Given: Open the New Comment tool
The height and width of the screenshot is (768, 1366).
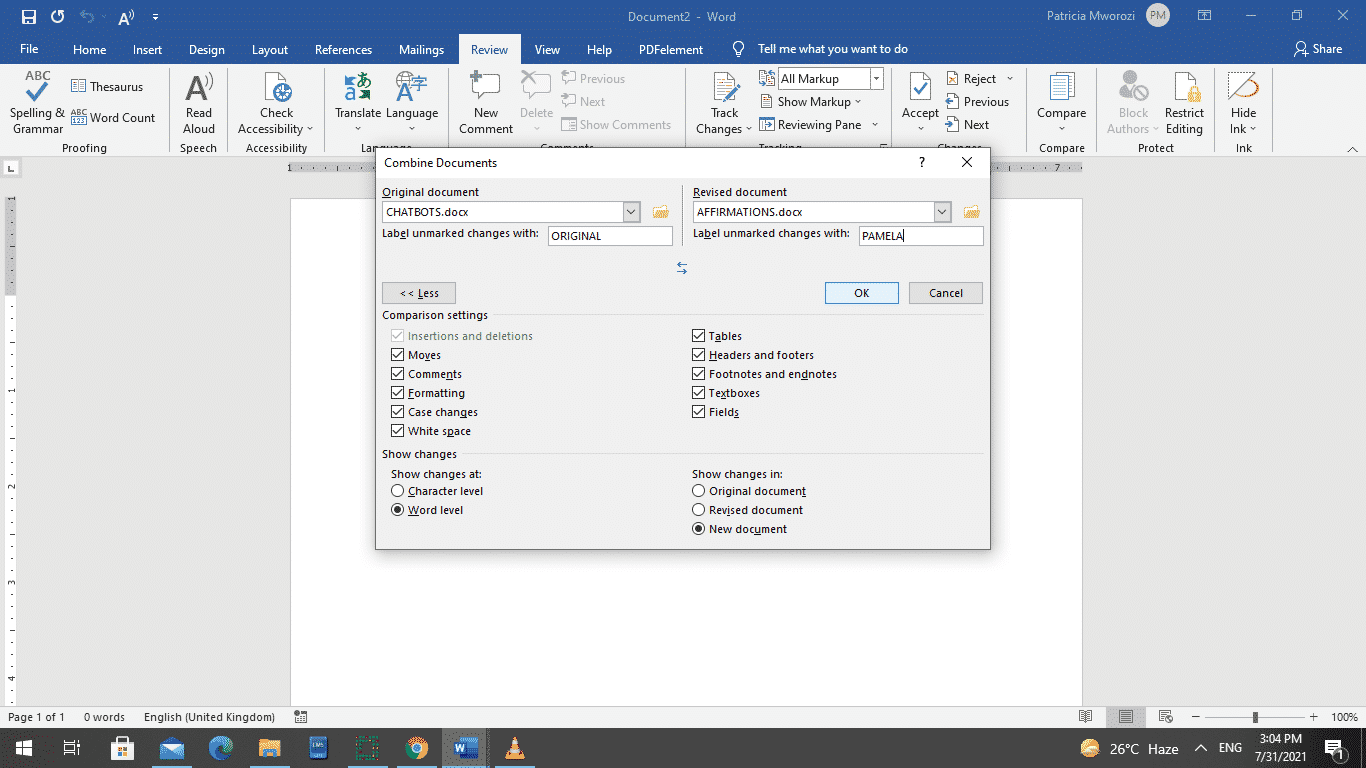Looking at the screenshot, I should (x=485, y=103).
